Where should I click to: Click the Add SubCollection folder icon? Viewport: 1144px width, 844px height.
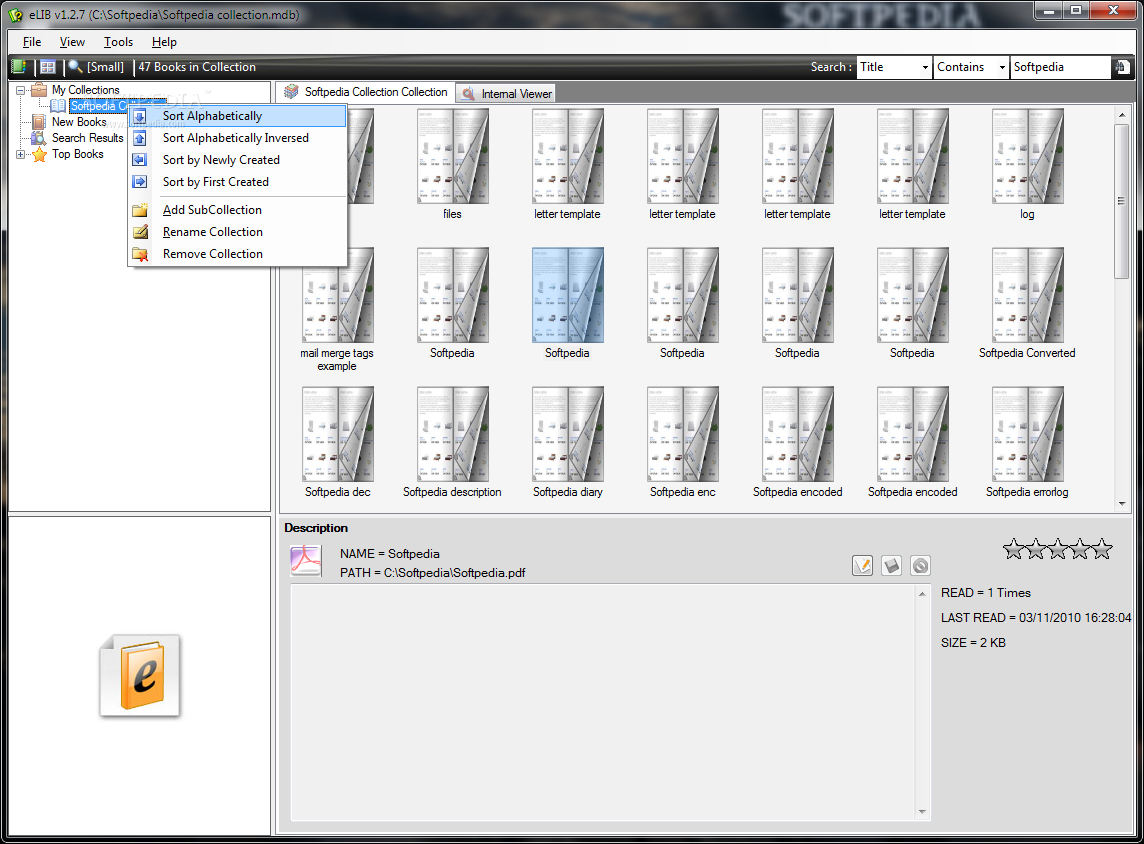pyautogui.click(x=140, y=210)
